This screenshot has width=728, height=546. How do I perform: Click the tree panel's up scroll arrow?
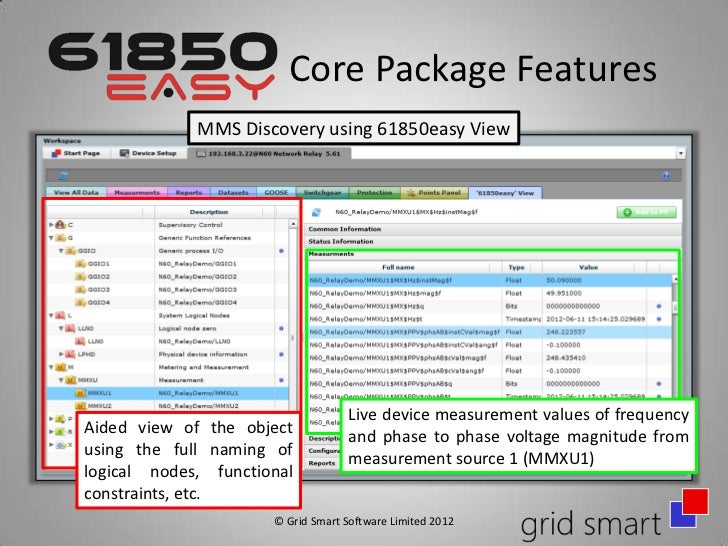pyautogui.click(x=293, y=224)
